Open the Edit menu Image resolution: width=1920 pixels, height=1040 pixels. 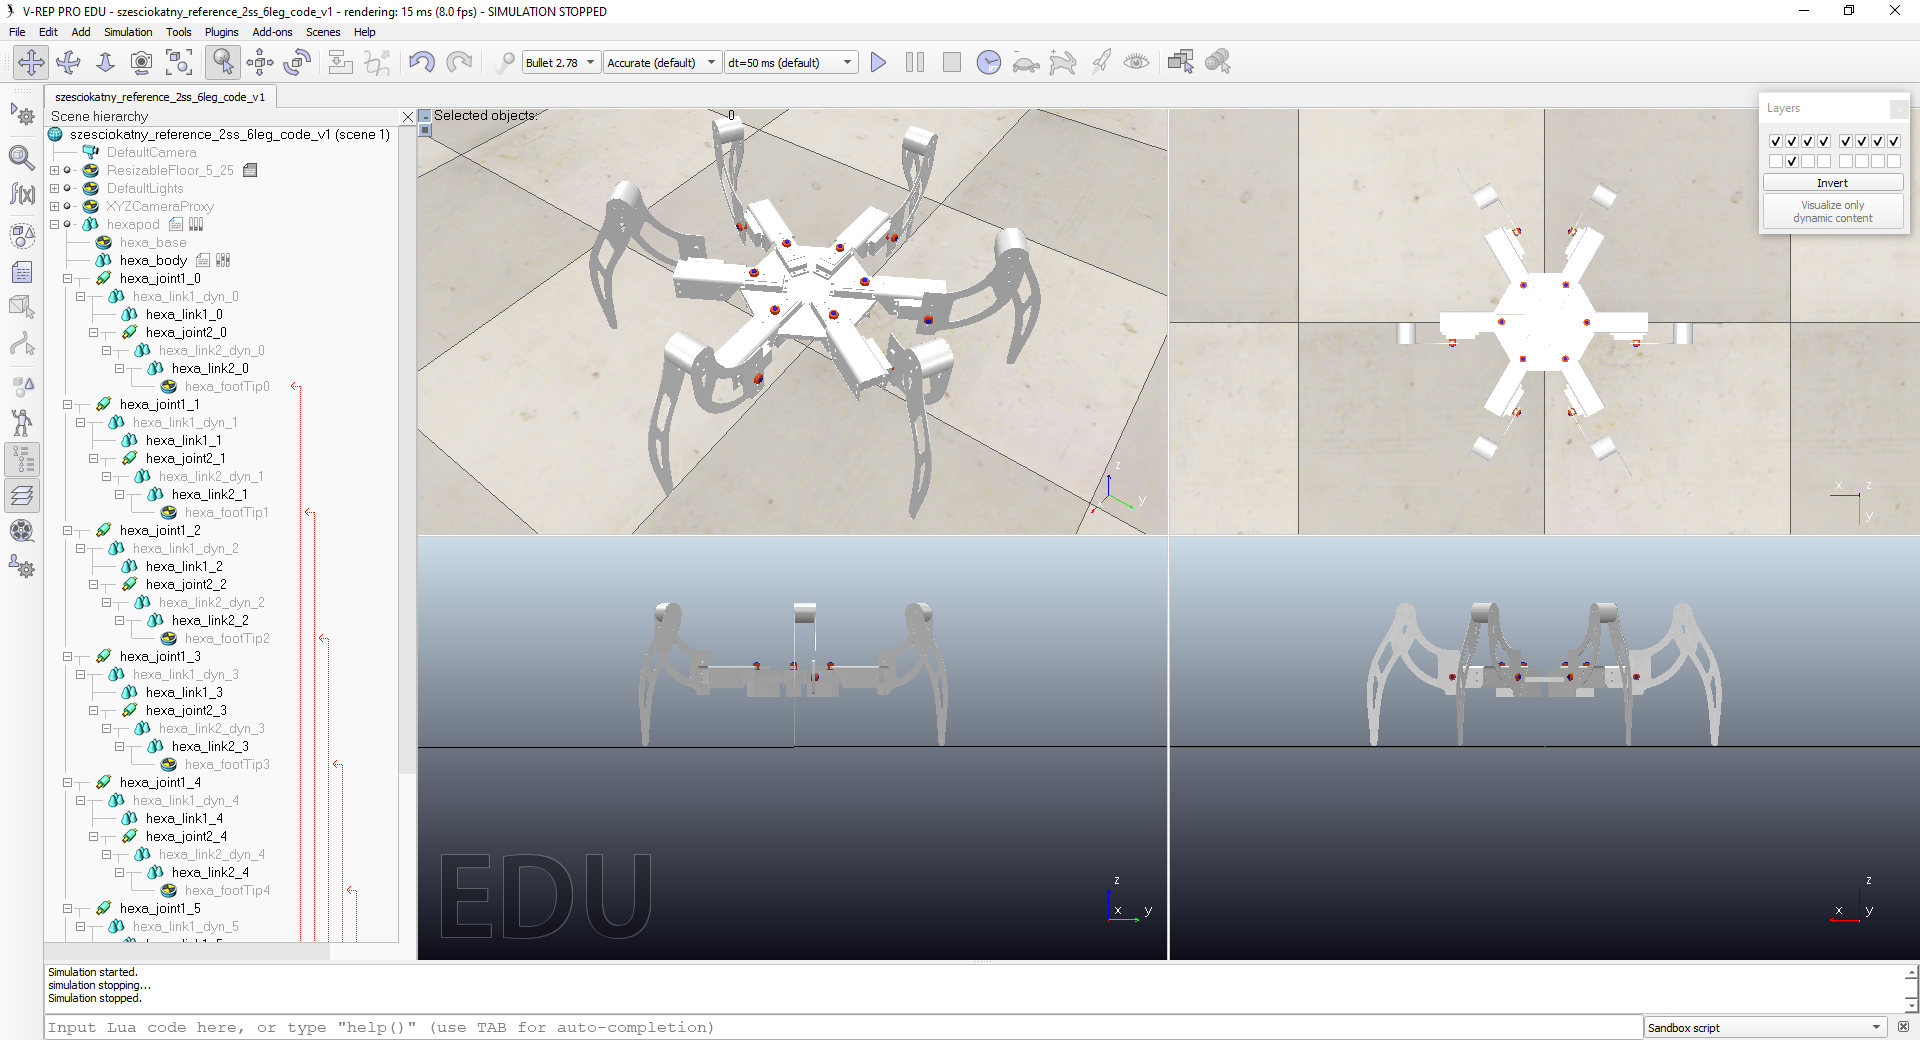tap(48, 32)
